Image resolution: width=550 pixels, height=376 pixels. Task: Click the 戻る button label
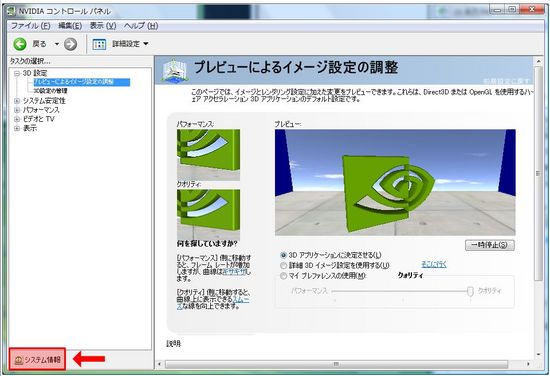point(39,44)
